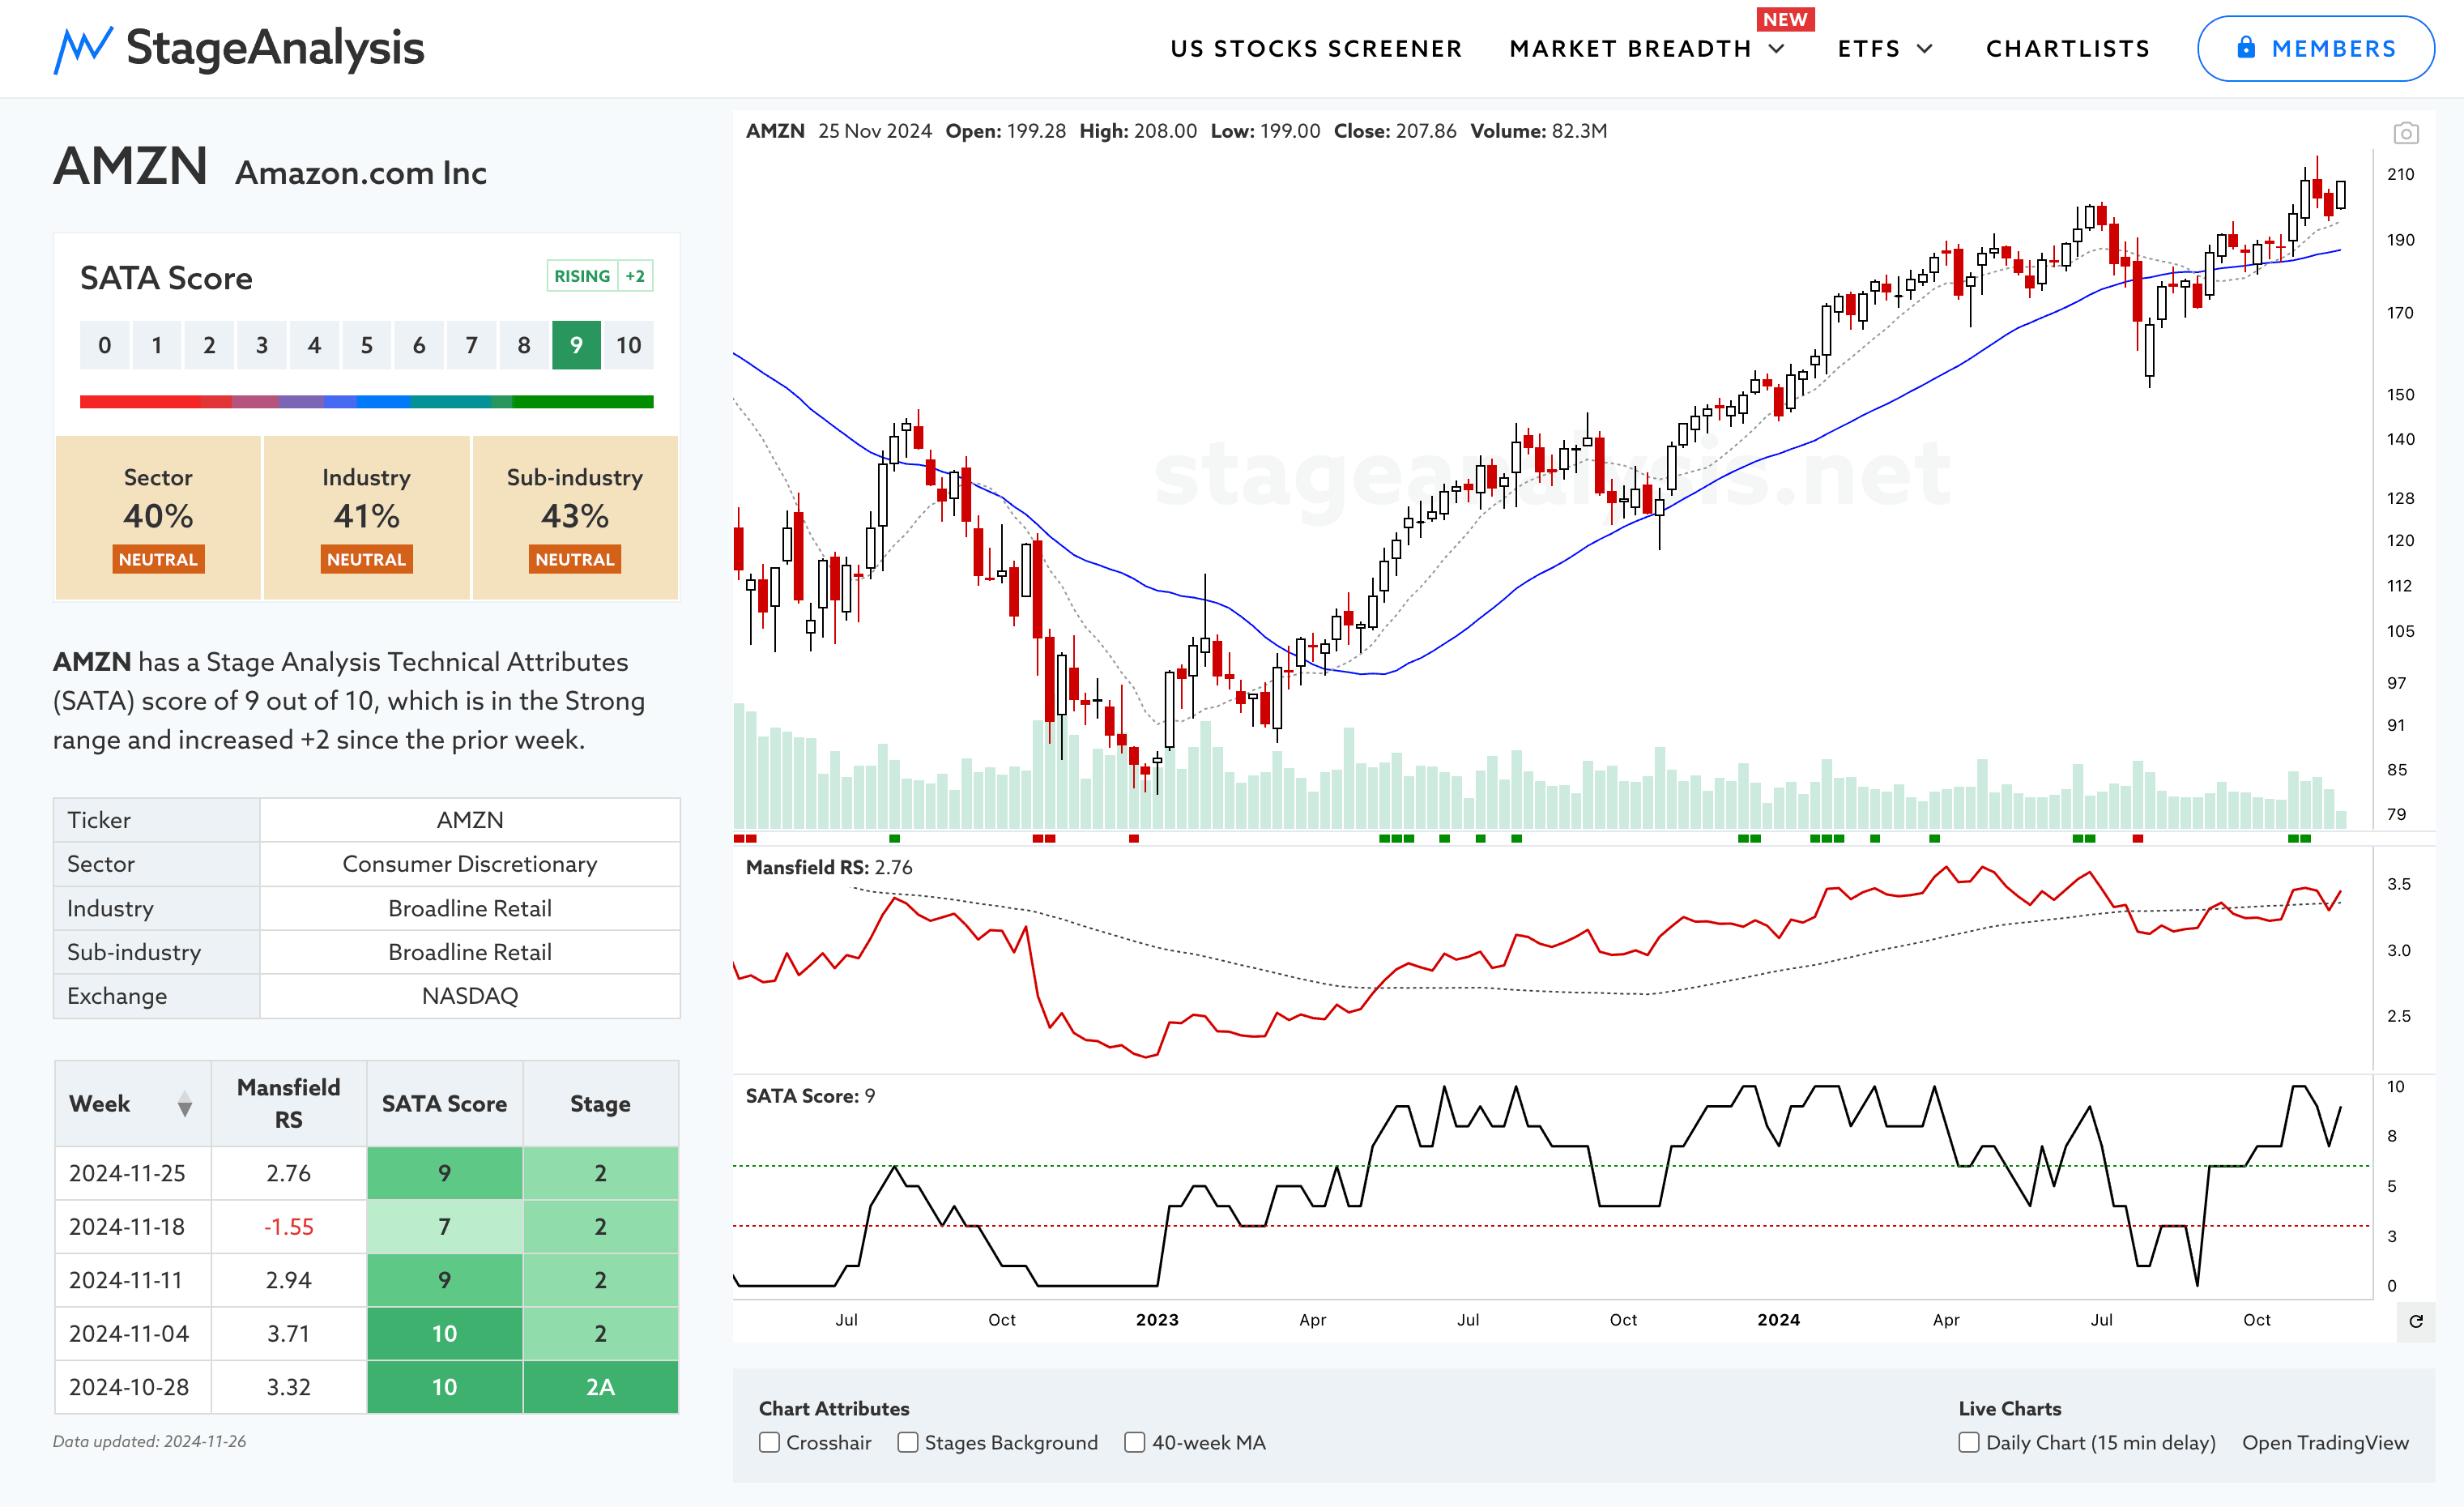Click the SATA score 0 box

[x=104, y=345]
